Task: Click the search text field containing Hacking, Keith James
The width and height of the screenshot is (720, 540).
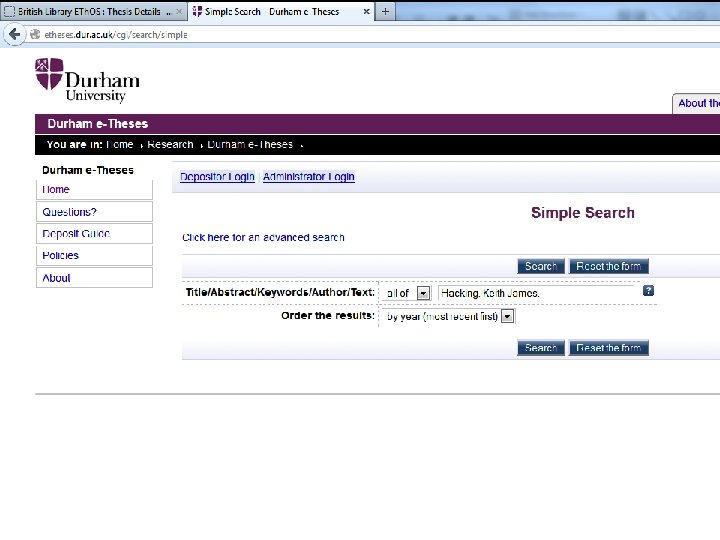Action: point(538,293)
